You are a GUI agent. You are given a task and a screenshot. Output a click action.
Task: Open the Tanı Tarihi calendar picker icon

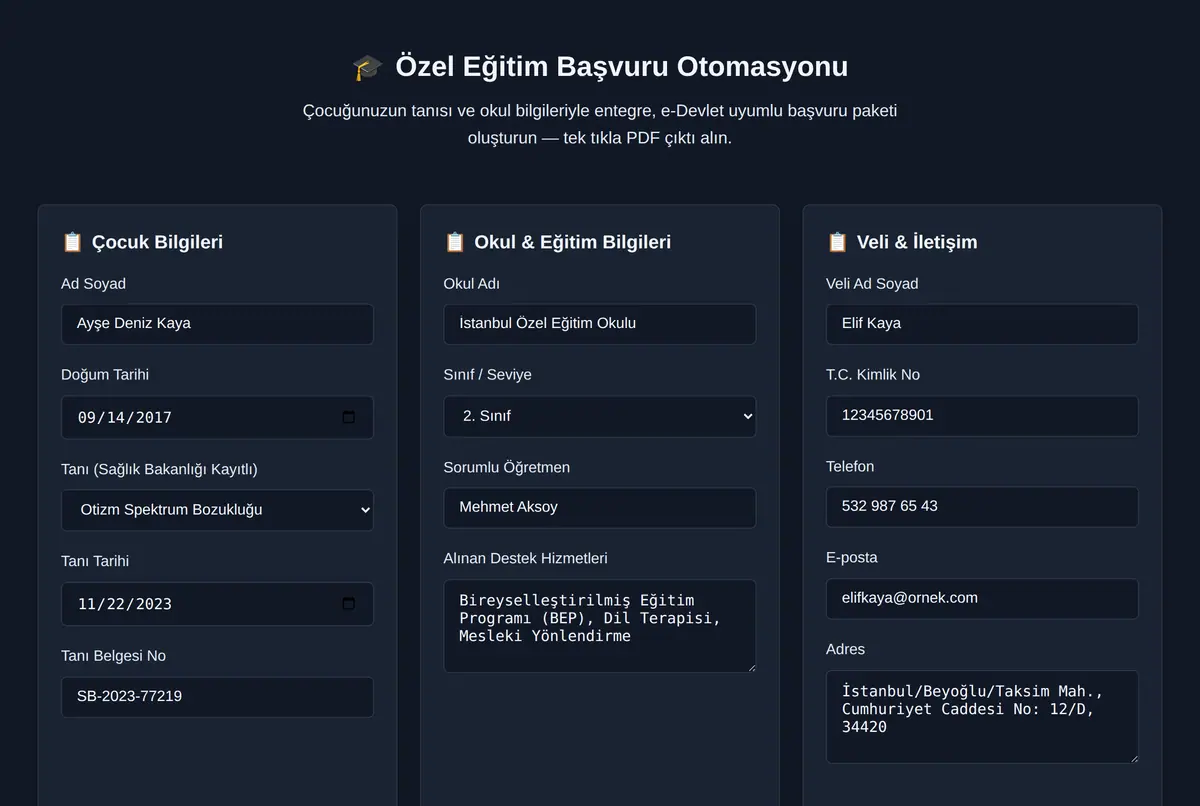tap(348, 603)
